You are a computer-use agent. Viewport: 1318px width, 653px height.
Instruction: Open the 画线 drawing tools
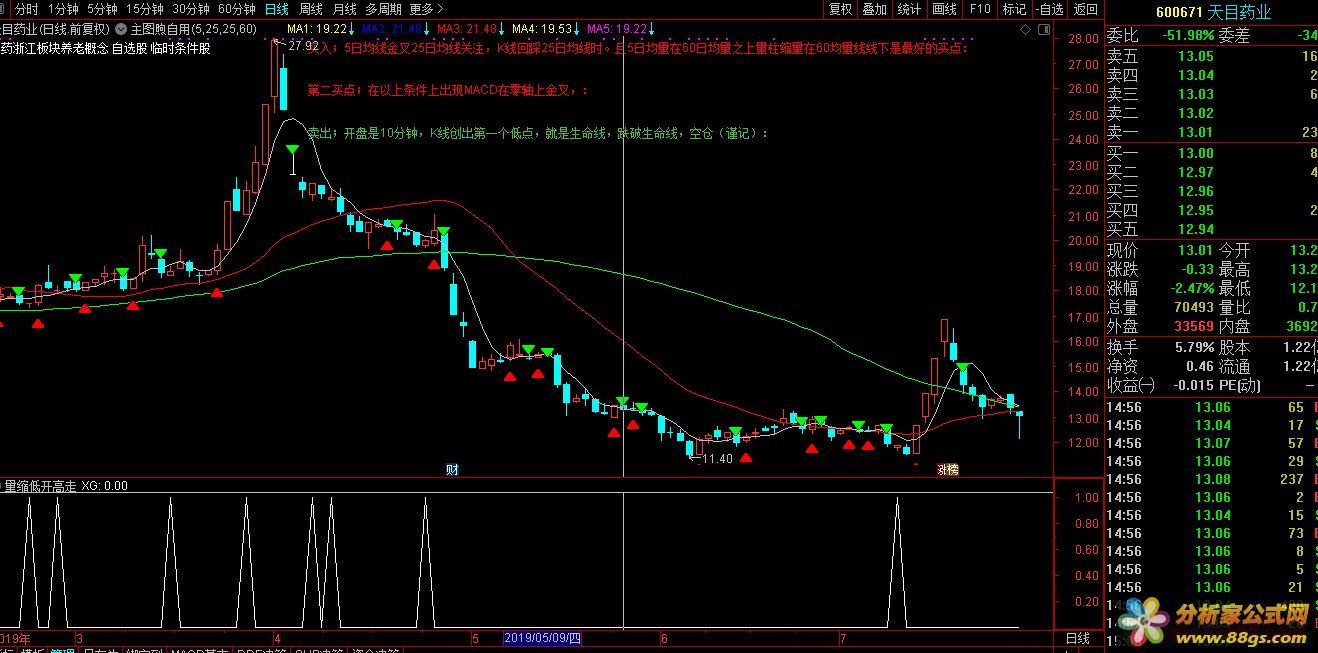coord(944,9)
